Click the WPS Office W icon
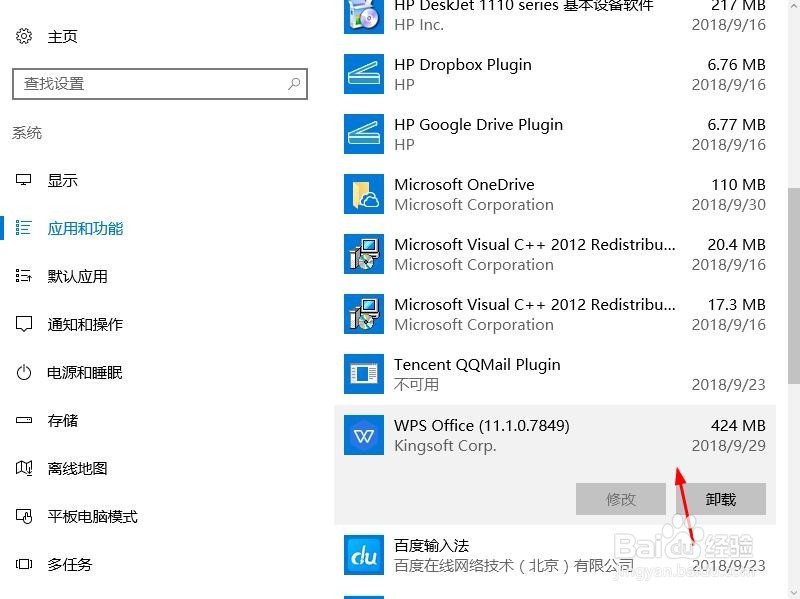The image size is (800, 599). click(x=364, y=435)
